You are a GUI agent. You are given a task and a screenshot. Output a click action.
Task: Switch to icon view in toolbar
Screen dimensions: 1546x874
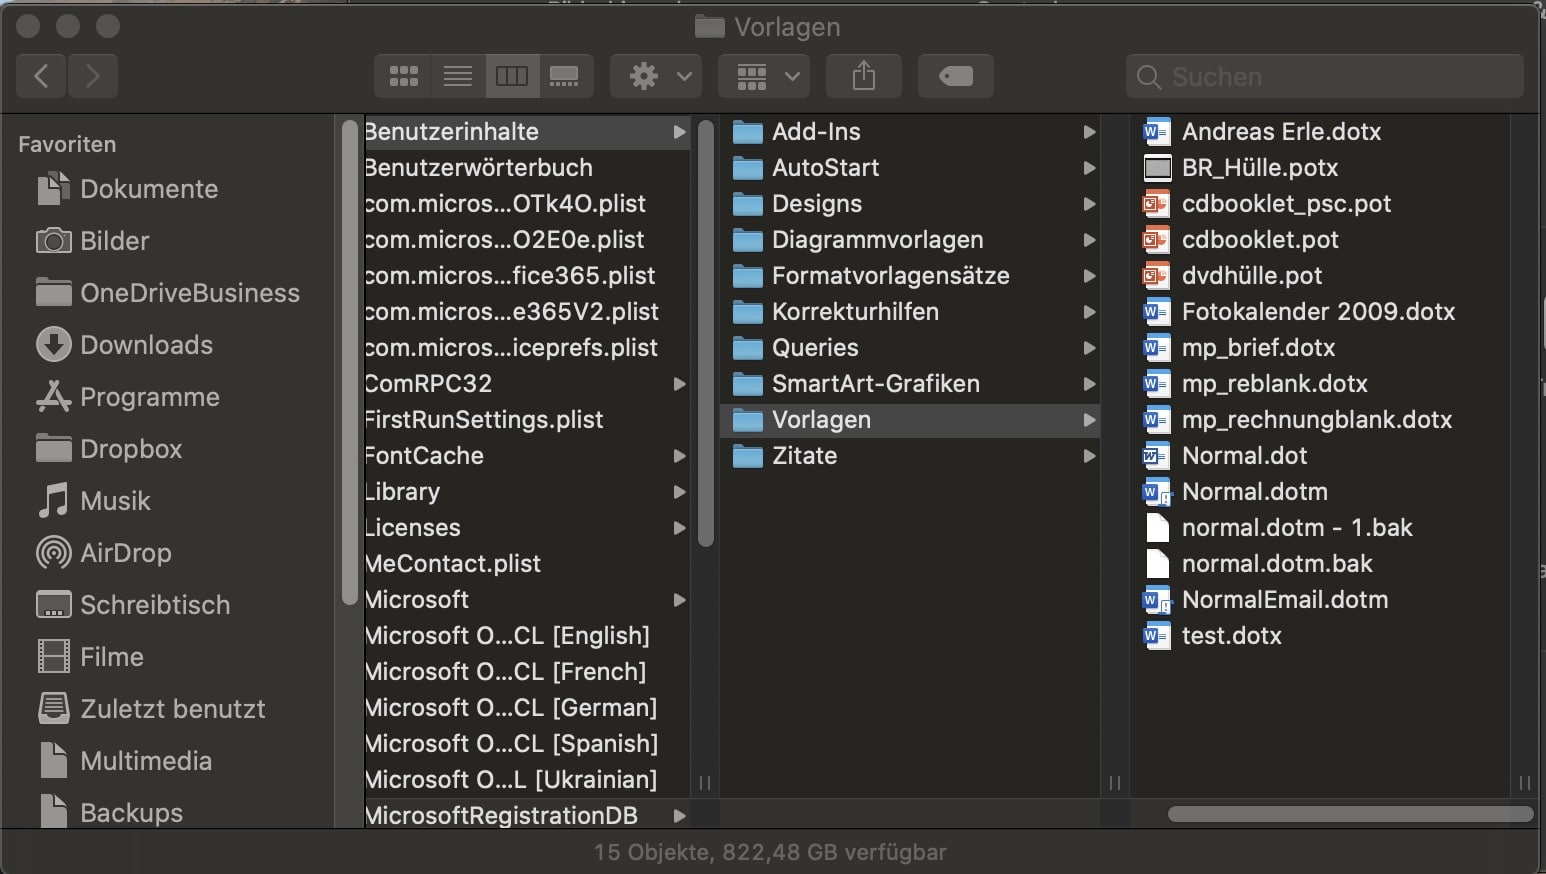click(x=403, y=76)
